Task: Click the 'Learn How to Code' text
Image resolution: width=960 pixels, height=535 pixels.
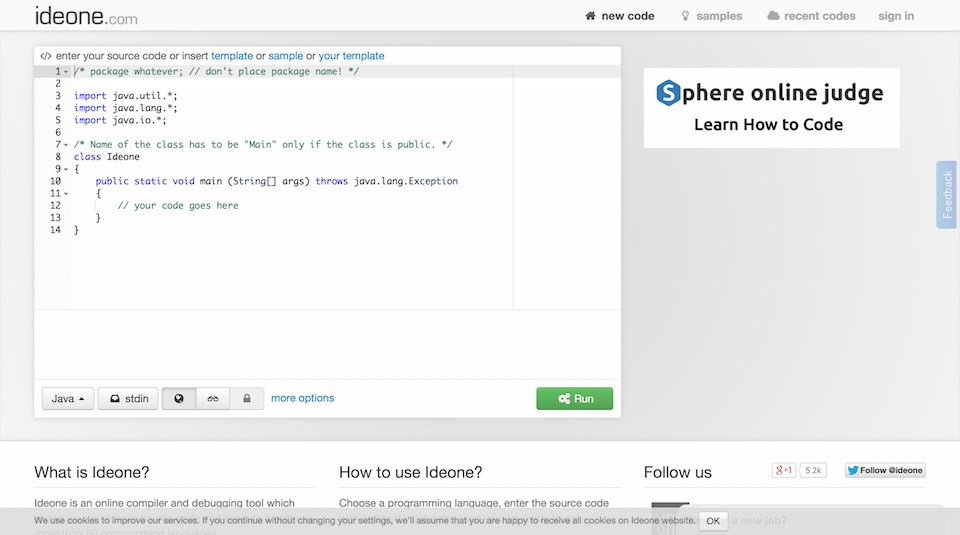Action: 768,124
